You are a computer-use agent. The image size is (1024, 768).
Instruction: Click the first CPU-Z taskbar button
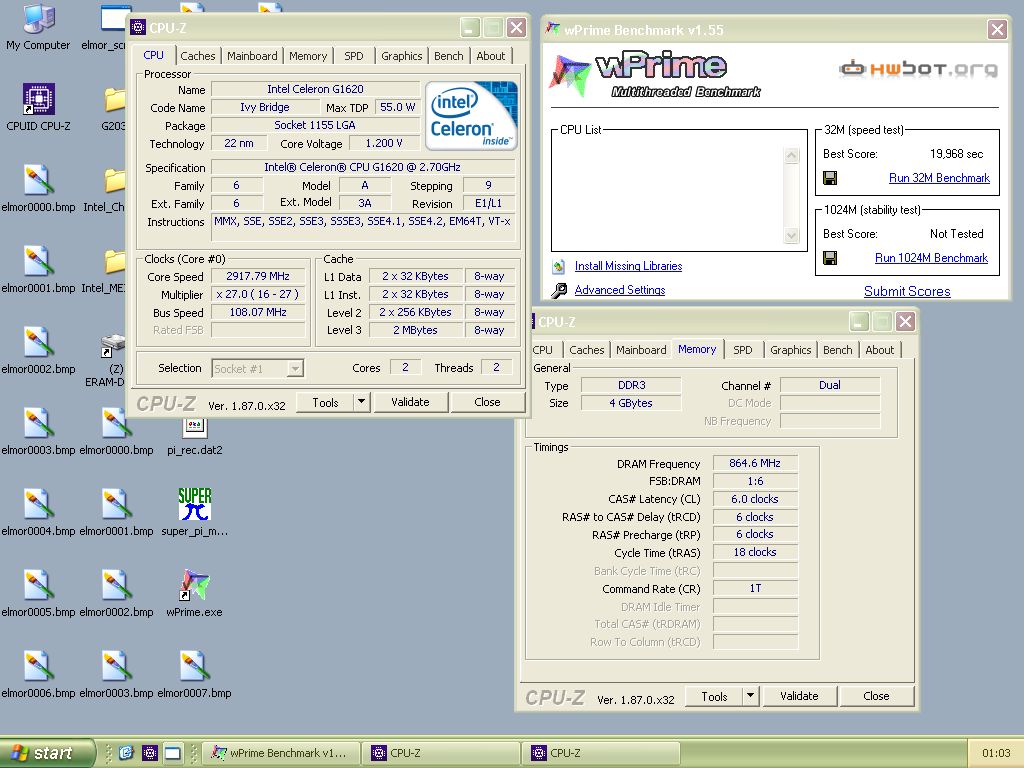coord(441,753)
